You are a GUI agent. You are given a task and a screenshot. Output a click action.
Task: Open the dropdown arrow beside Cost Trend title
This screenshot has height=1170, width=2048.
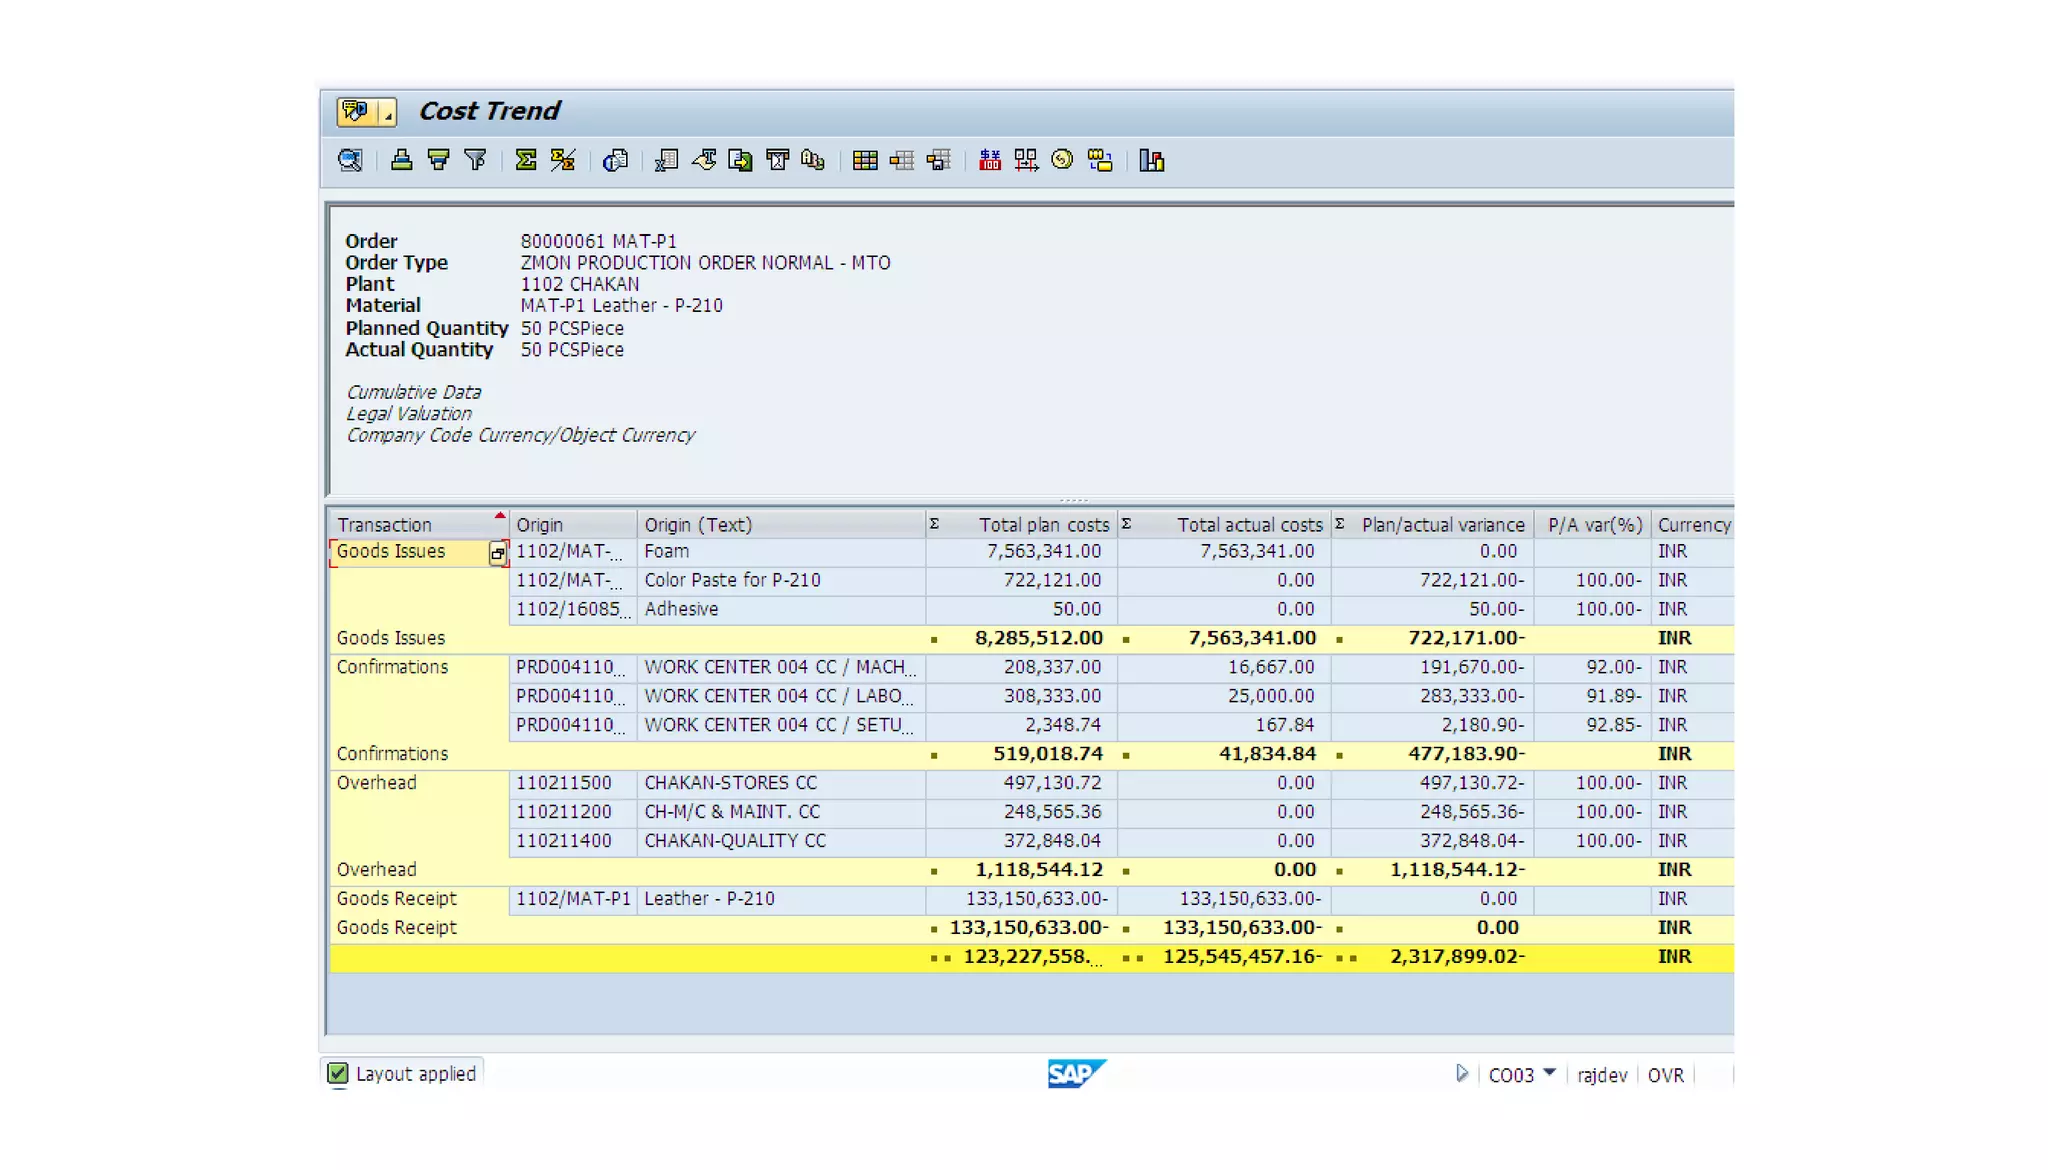click(x=388, y=112)
